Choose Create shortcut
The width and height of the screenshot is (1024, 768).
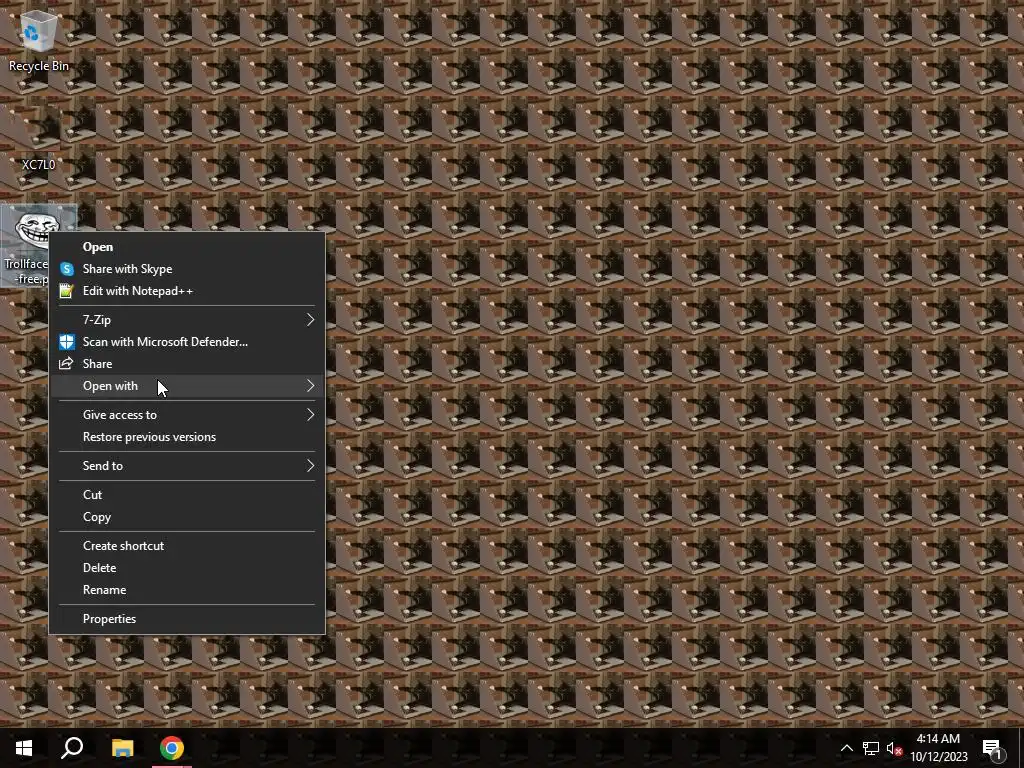click(187, 546)
